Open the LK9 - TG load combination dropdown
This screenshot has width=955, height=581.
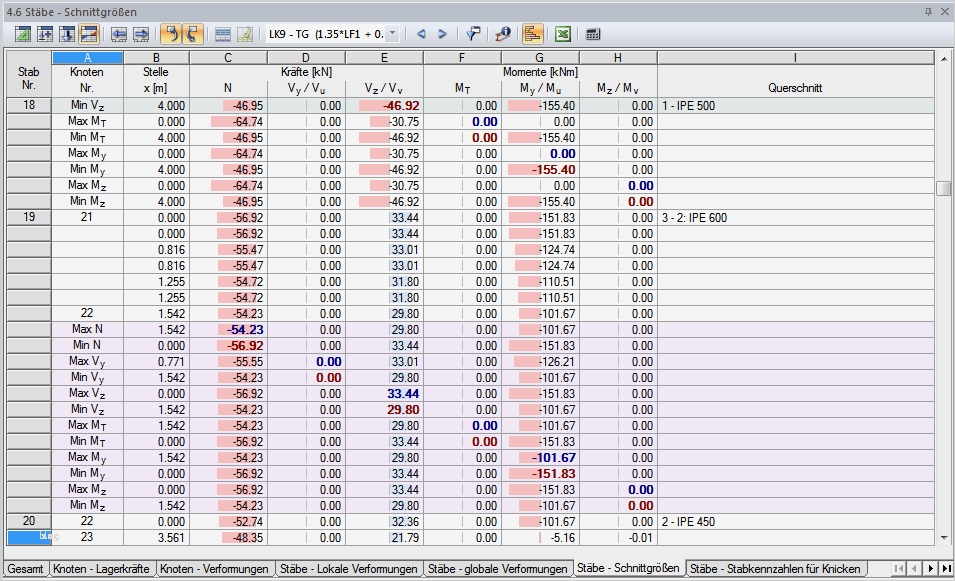pos(392,34)
